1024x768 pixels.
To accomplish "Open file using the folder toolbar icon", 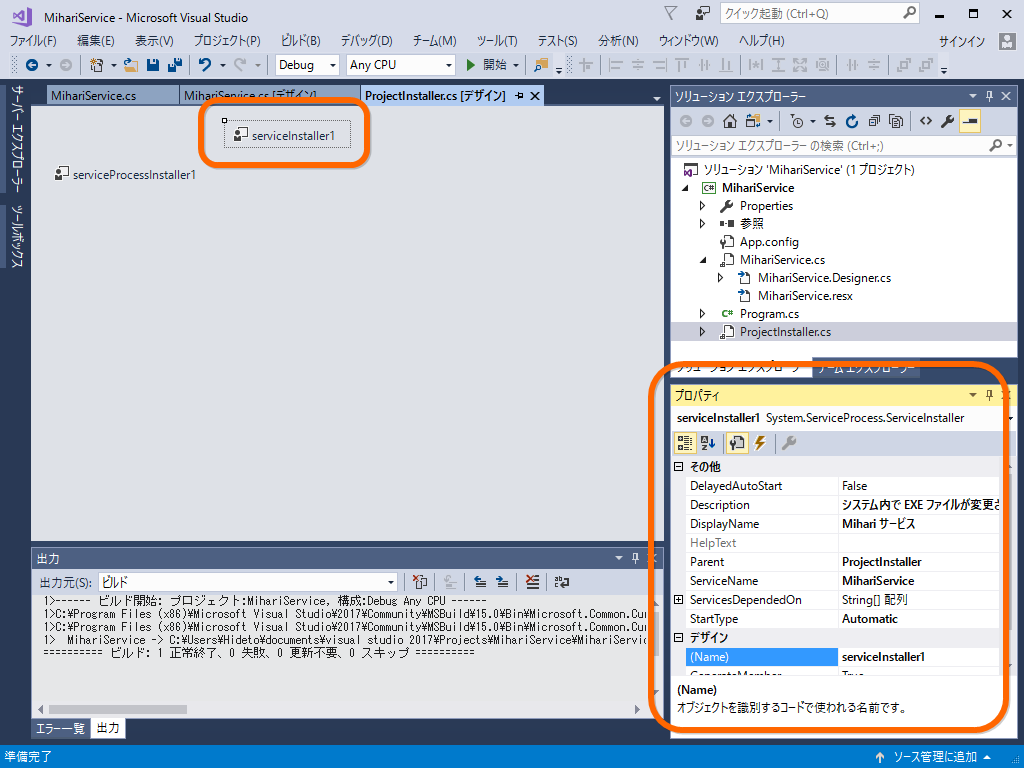I will 131,65.
